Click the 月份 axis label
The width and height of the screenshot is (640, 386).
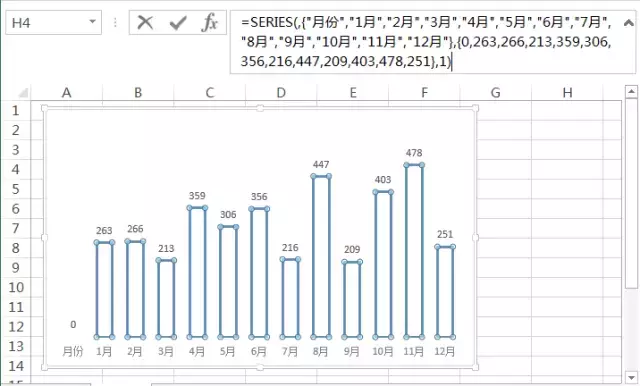pos(73,351)
